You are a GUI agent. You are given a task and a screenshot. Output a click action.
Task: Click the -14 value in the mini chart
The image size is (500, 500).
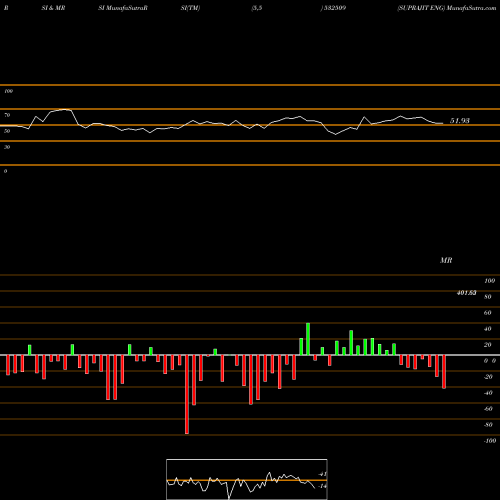[322, 486]
